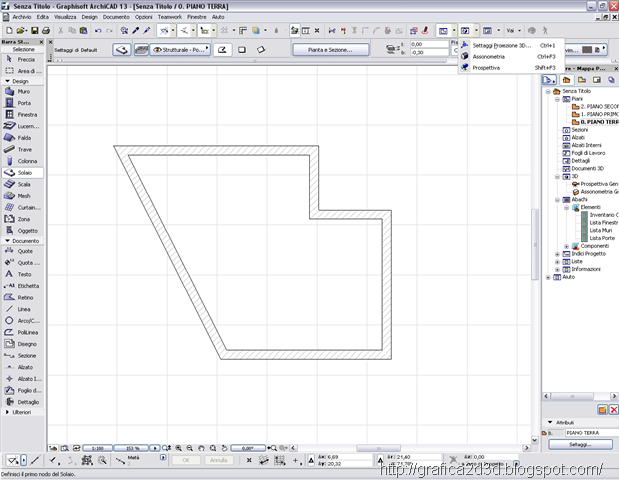This screenshot has width=619, height=480.
Task: Select the Mesh tool
Action: click(x=23, y=196)
